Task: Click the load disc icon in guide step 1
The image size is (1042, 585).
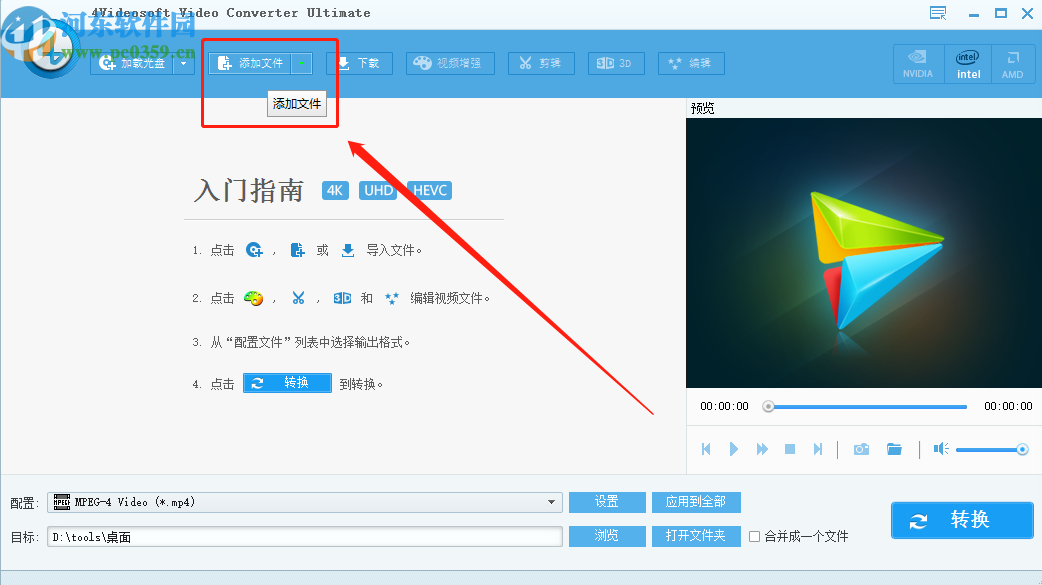Action: [x=254, y=250]
